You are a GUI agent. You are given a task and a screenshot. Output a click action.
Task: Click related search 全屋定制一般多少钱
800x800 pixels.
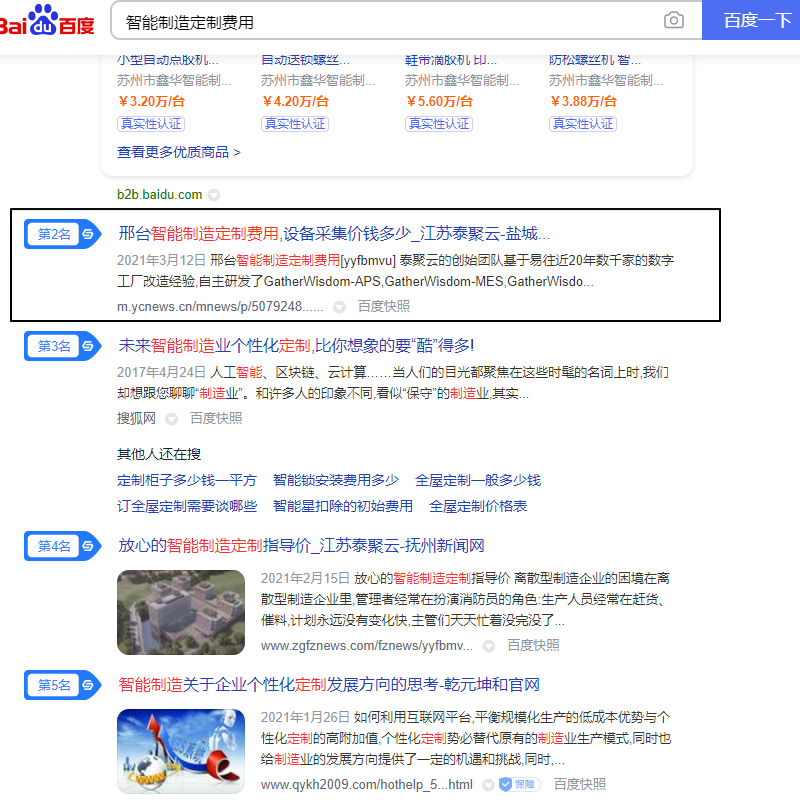478,481
